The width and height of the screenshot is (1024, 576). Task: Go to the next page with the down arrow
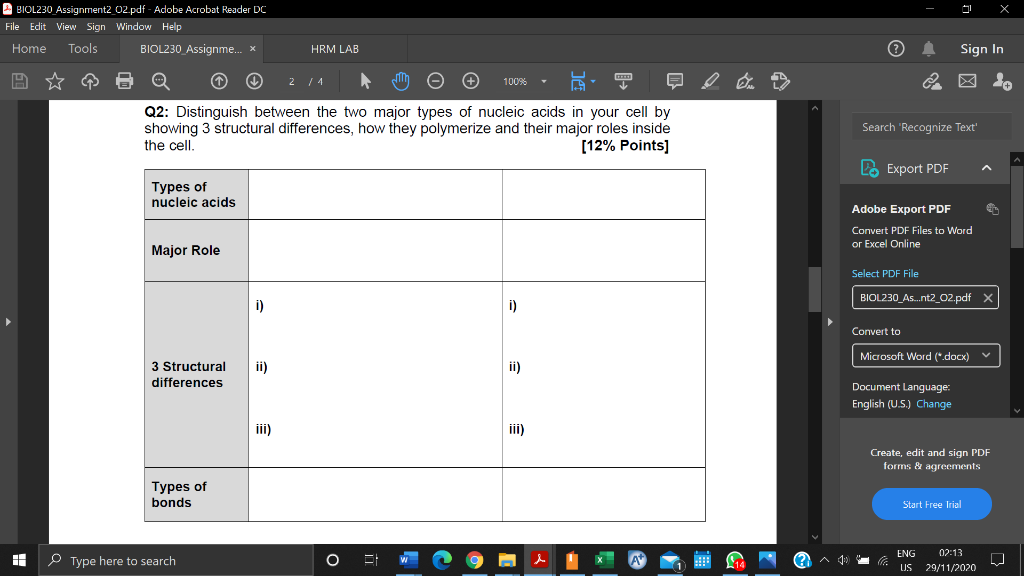pos(255,81)
